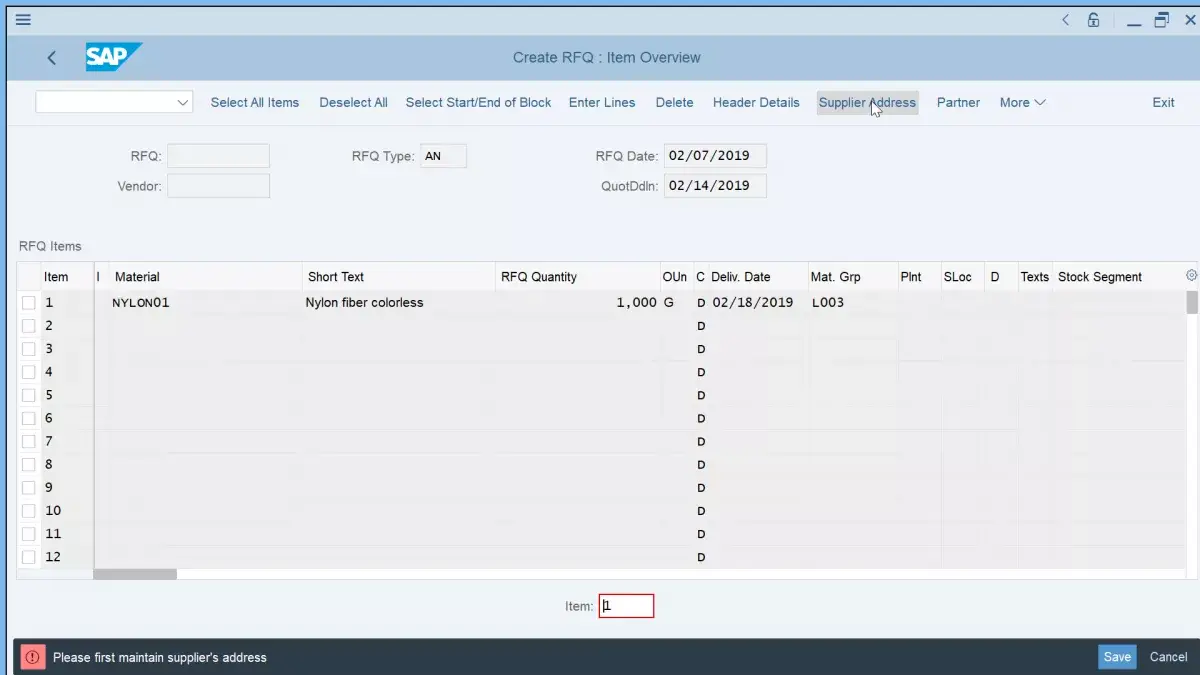
Task: Click the red error icon in status bar
Action: (33, 657)
